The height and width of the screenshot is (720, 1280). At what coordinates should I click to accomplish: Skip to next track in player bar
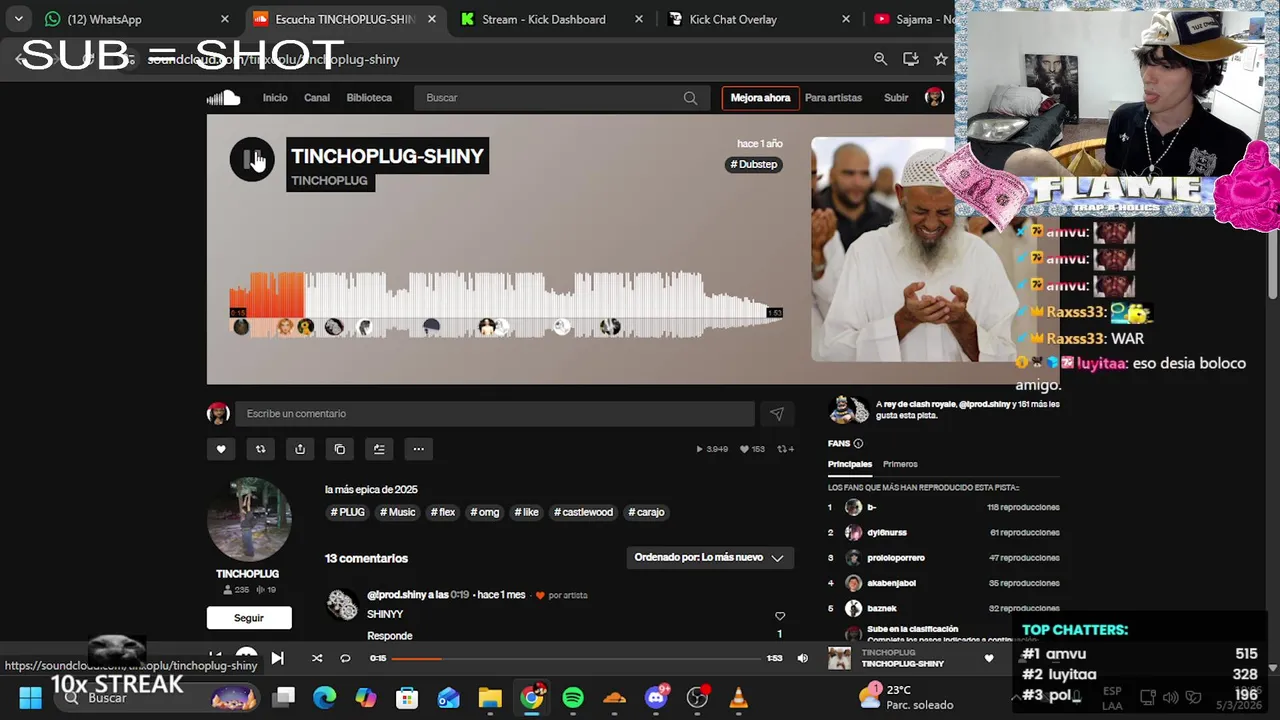click(x=277, y=658)
